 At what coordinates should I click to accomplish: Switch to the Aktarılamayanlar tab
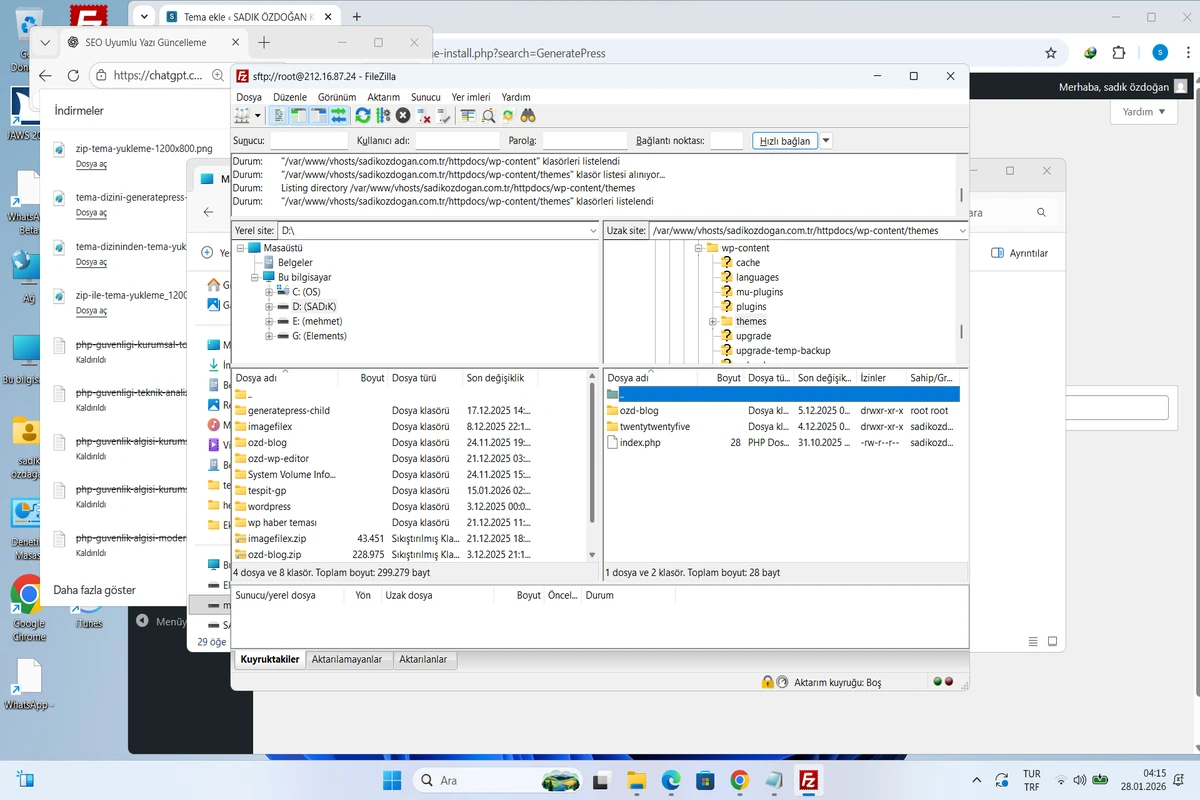click(x=347, y=660)
